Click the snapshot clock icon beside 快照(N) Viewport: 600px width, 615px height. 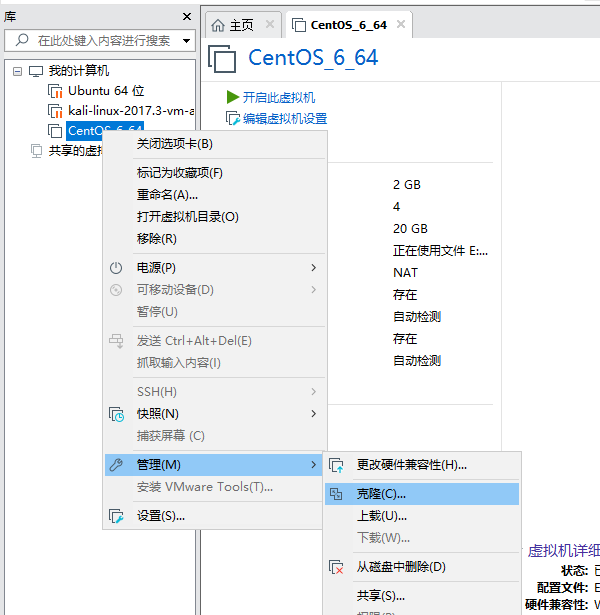[x=116, y=414]
